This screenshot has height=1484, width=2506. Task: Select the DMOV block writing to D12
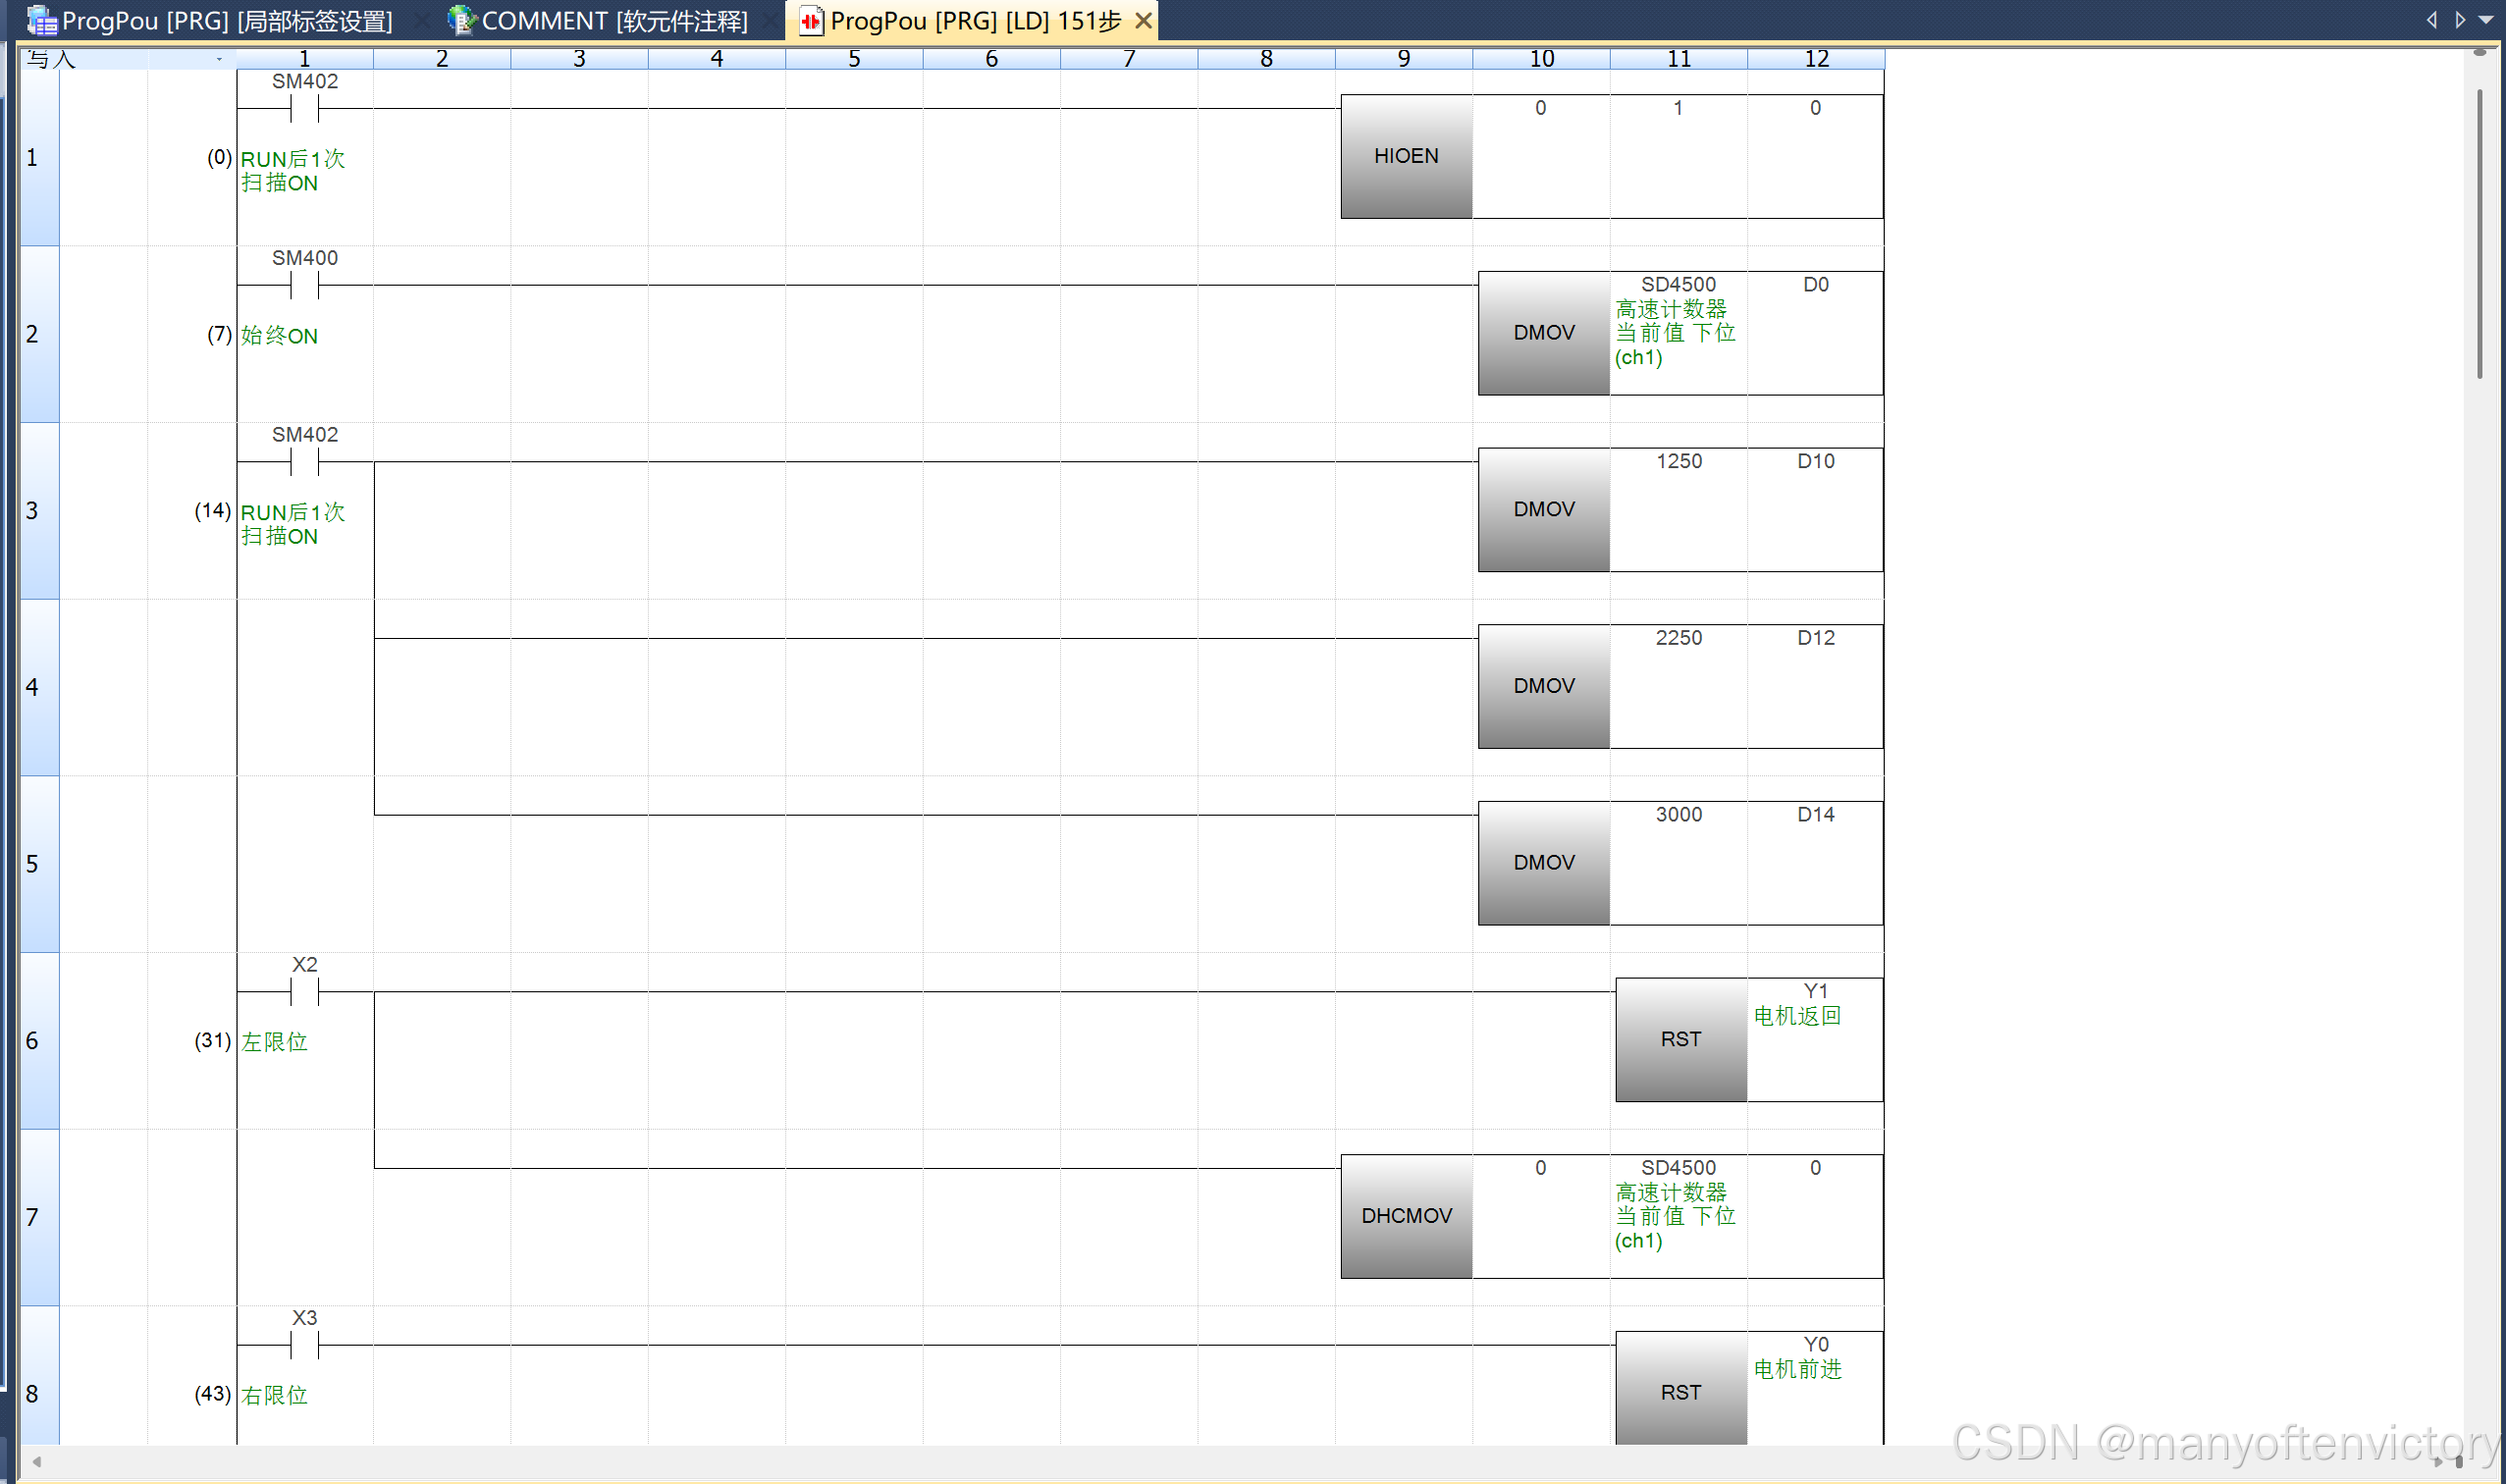(x=1543, y=686)
